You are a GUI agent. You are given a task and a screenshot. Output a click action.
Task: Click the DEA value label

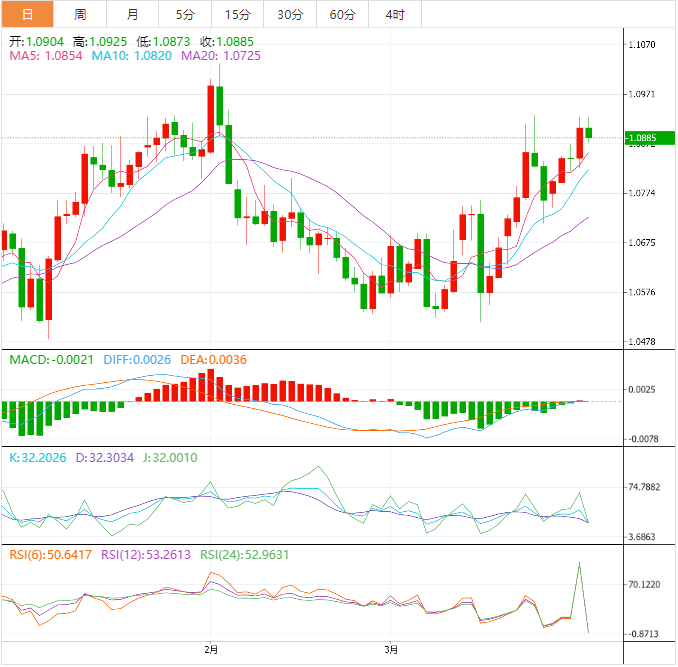[x=211, y=359]
